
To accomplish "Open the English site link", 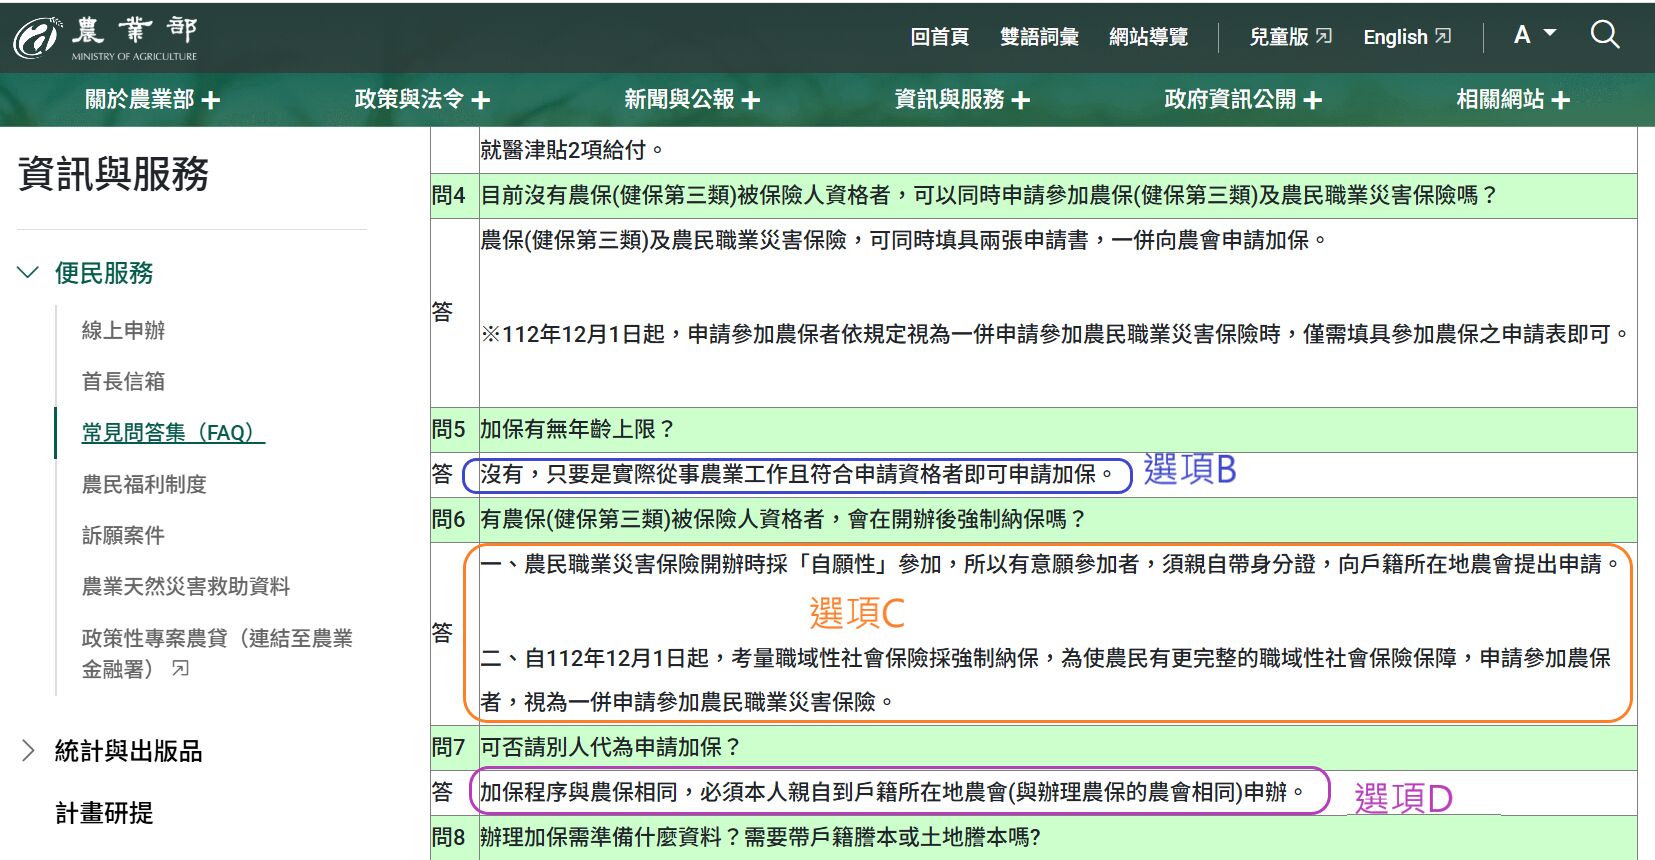I will point(1406,37).
